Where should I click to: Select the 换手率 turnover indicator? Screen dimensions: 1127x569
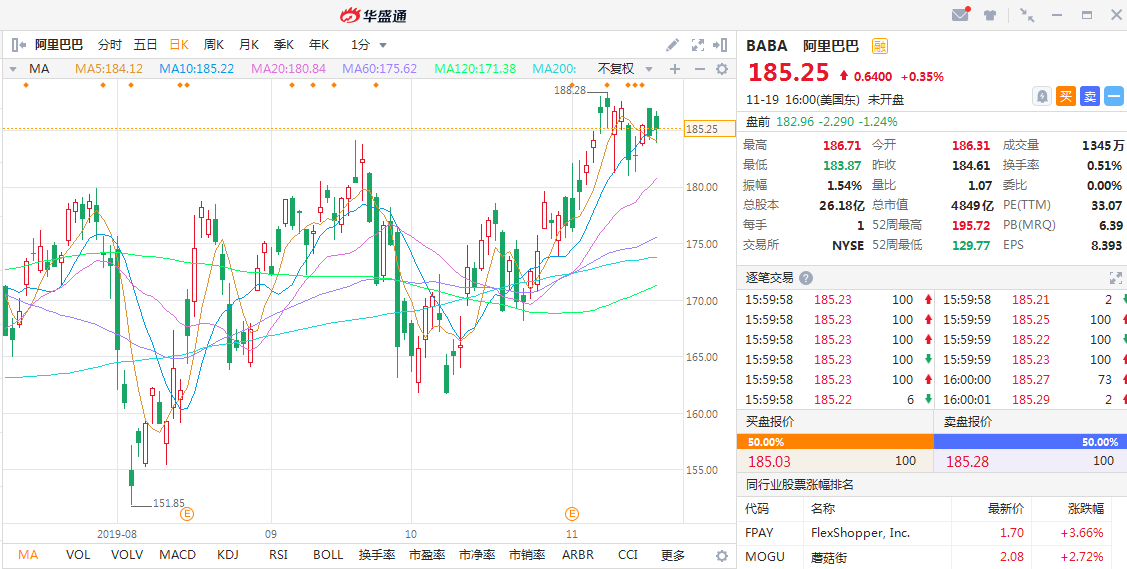[377, 555]
